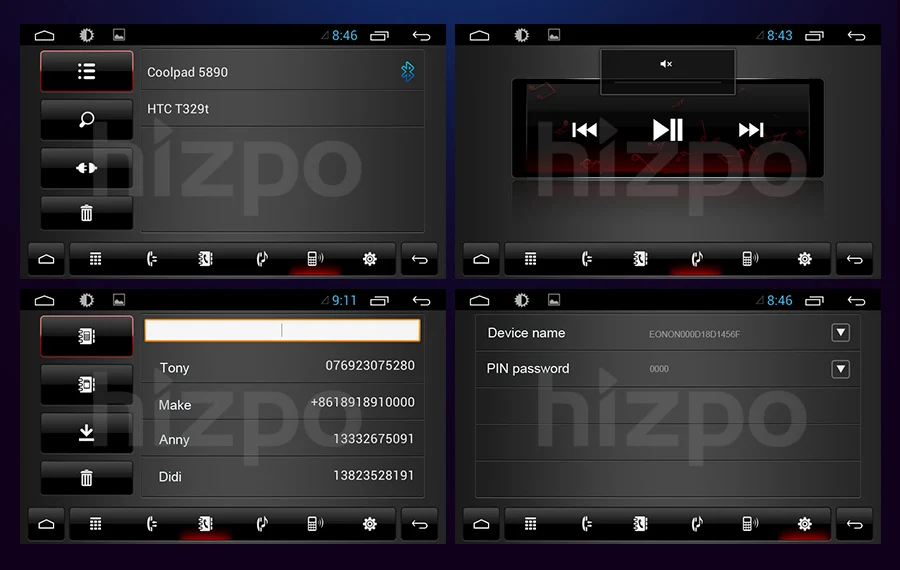Image resolution: width=900 pixels, height=570 pixels.
Task: Click device name value EONON000D18D1456F
Action: tap(695, 334)
